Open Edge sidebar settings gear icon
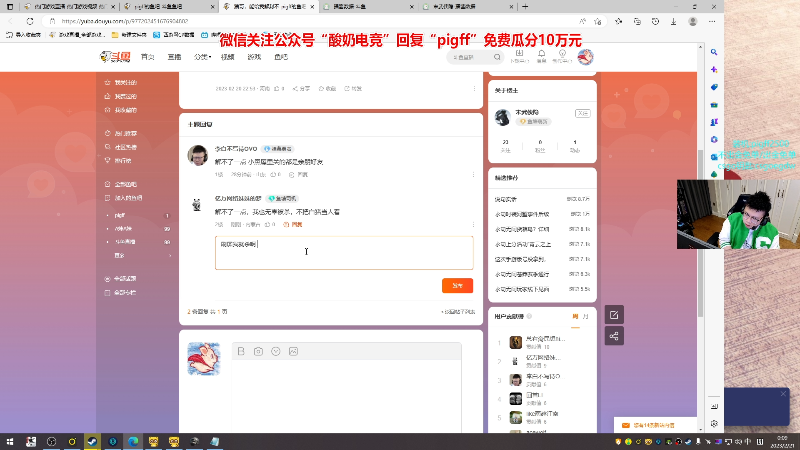Viewport: 800px width, 450px height. [714, 423]
